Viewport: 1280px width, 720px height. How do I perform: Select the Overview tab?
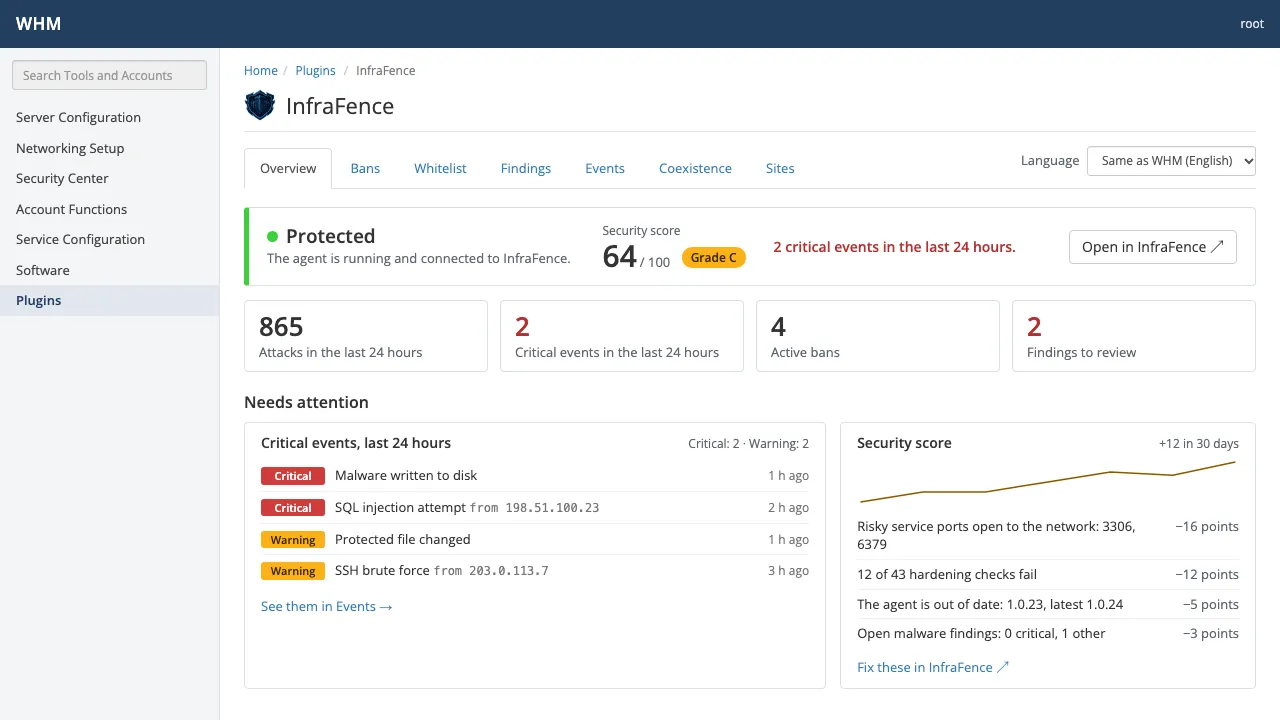(x=288, y=168)
